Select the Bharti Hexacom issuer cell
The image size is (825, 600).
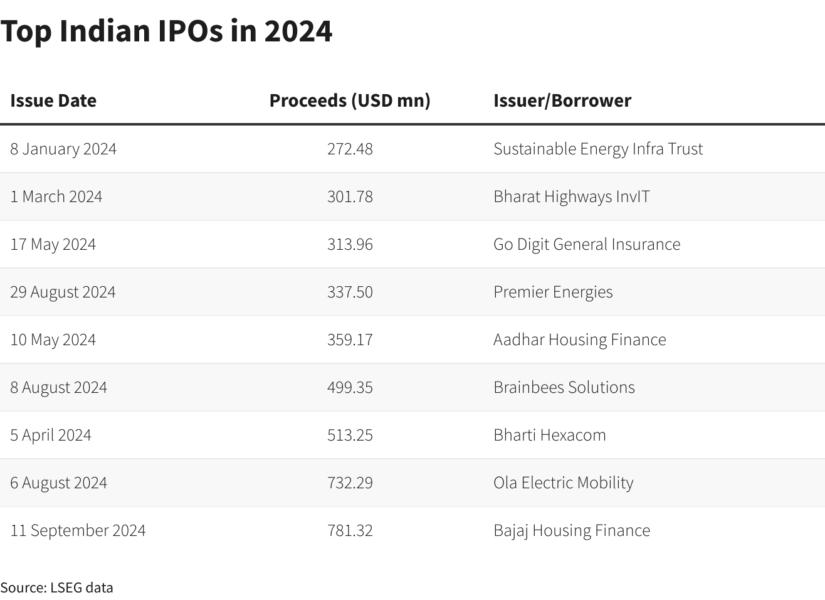549,435
